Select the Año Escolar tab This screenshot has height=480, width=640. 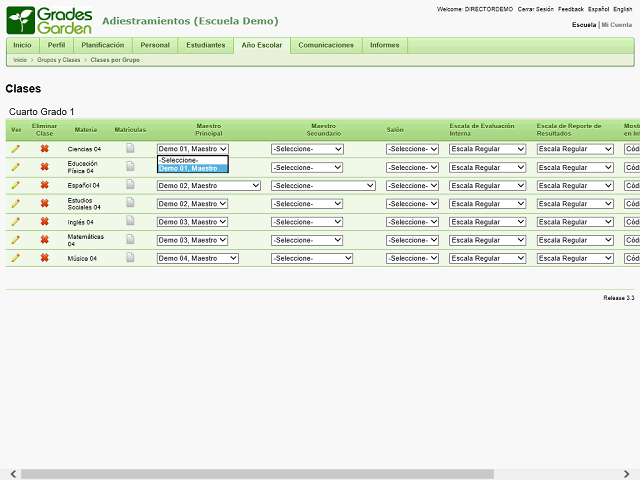click(262, 45)
